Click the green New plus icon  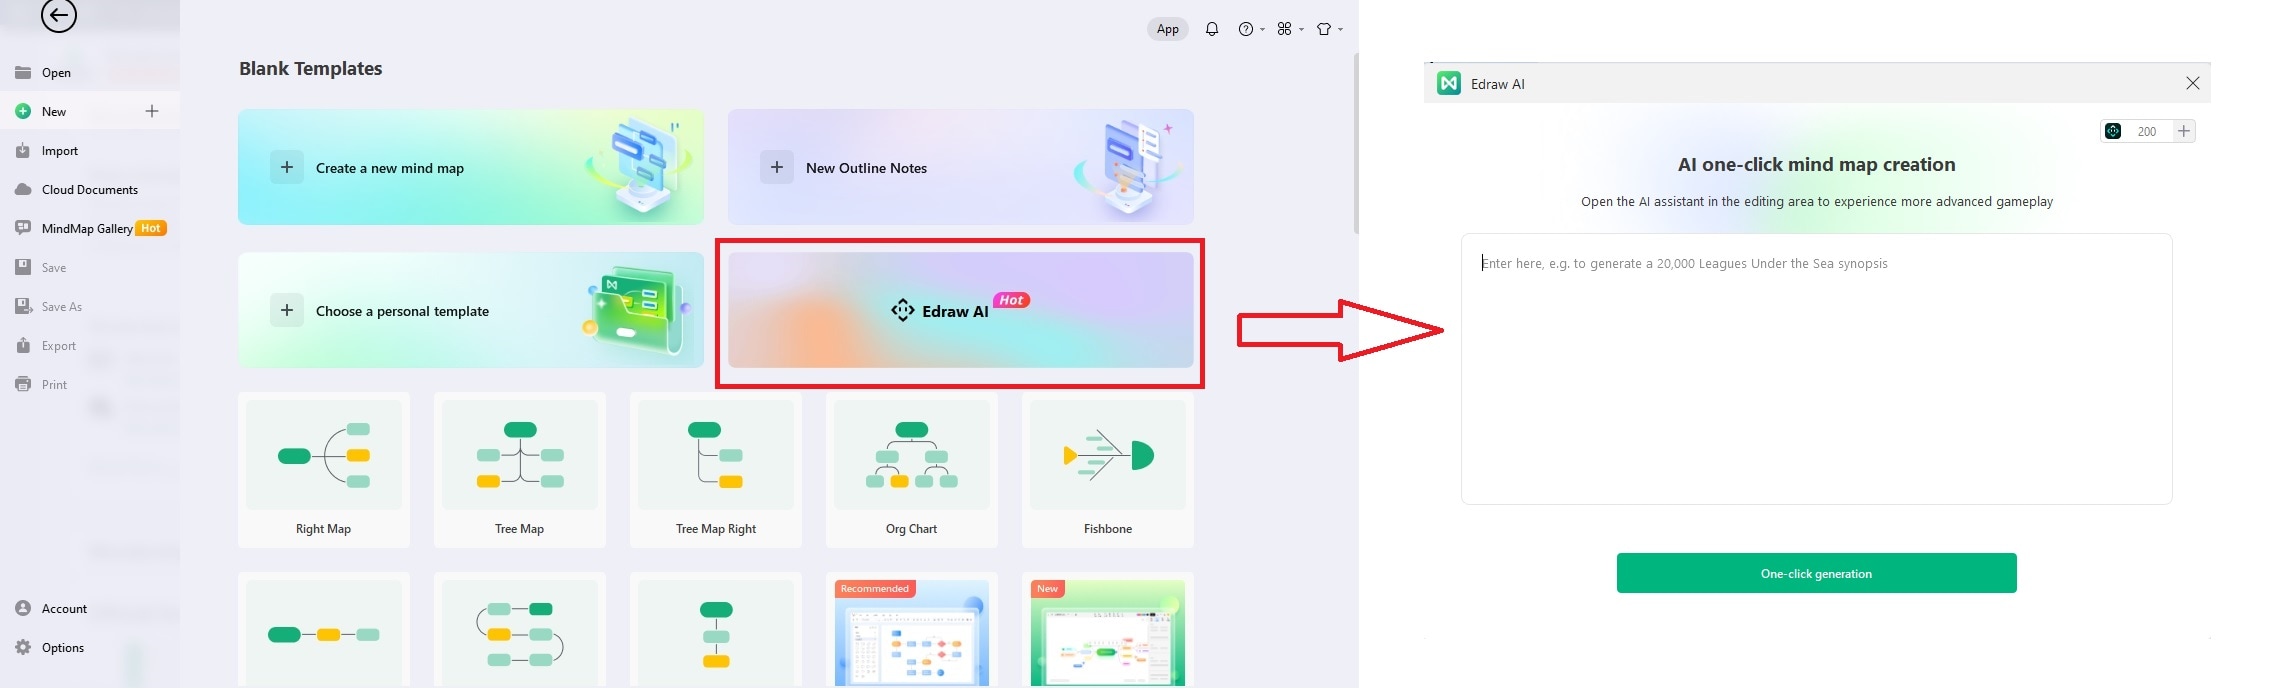[x=23, y=112]
